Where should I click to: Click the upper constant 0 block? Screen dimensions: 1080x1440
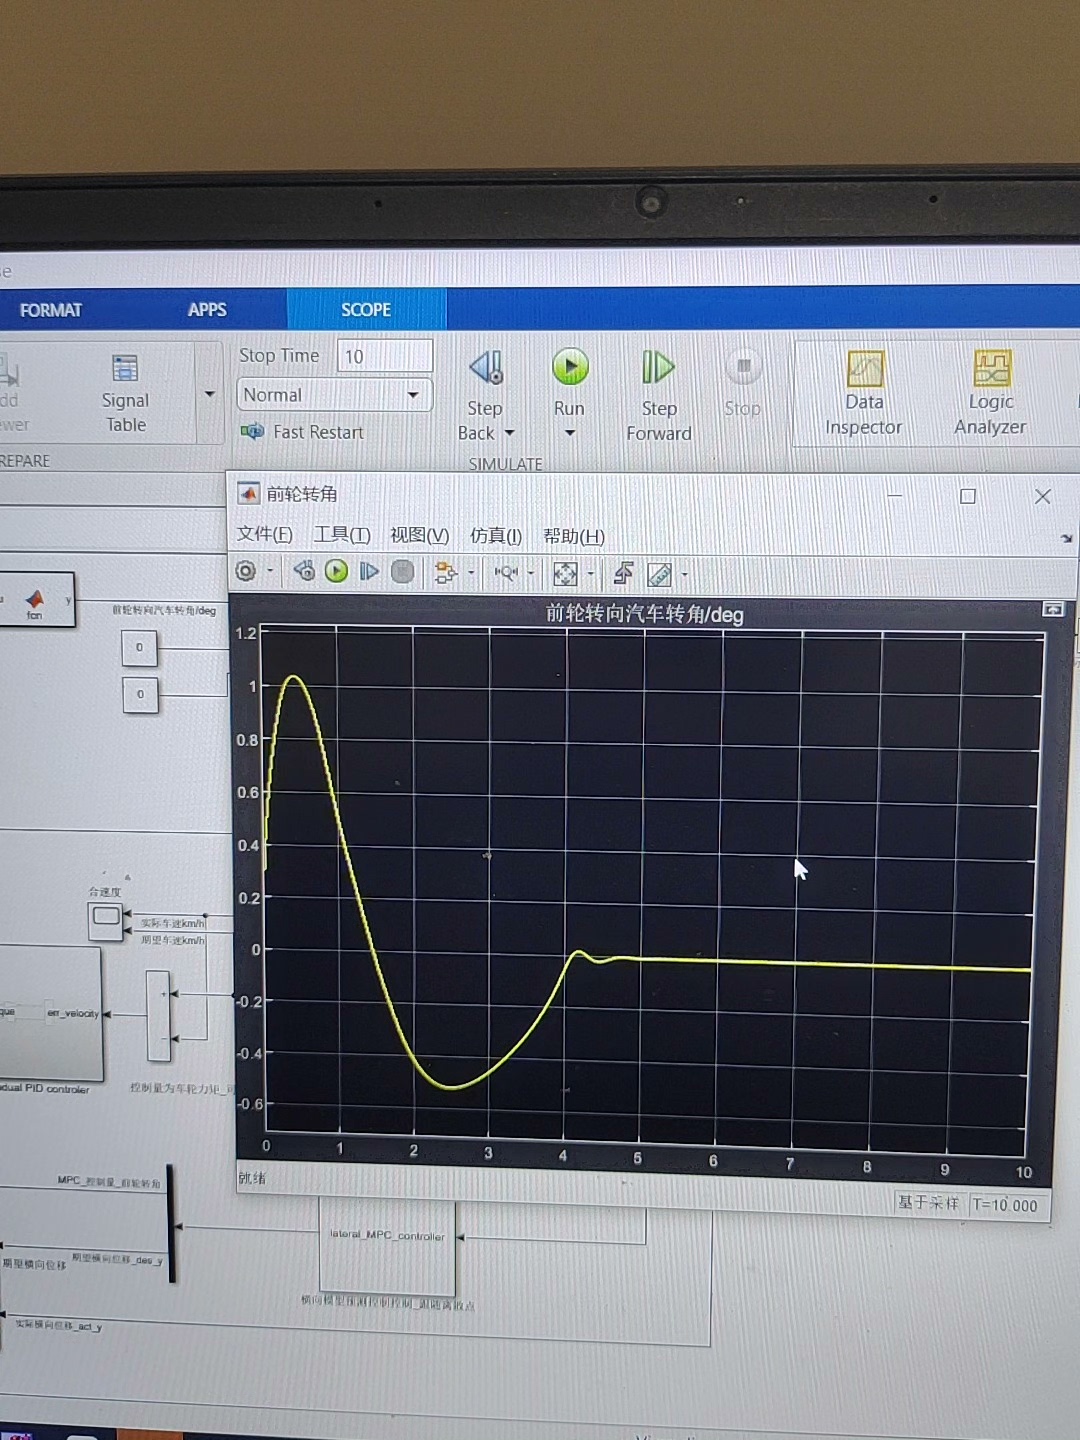tap(140, 648)
